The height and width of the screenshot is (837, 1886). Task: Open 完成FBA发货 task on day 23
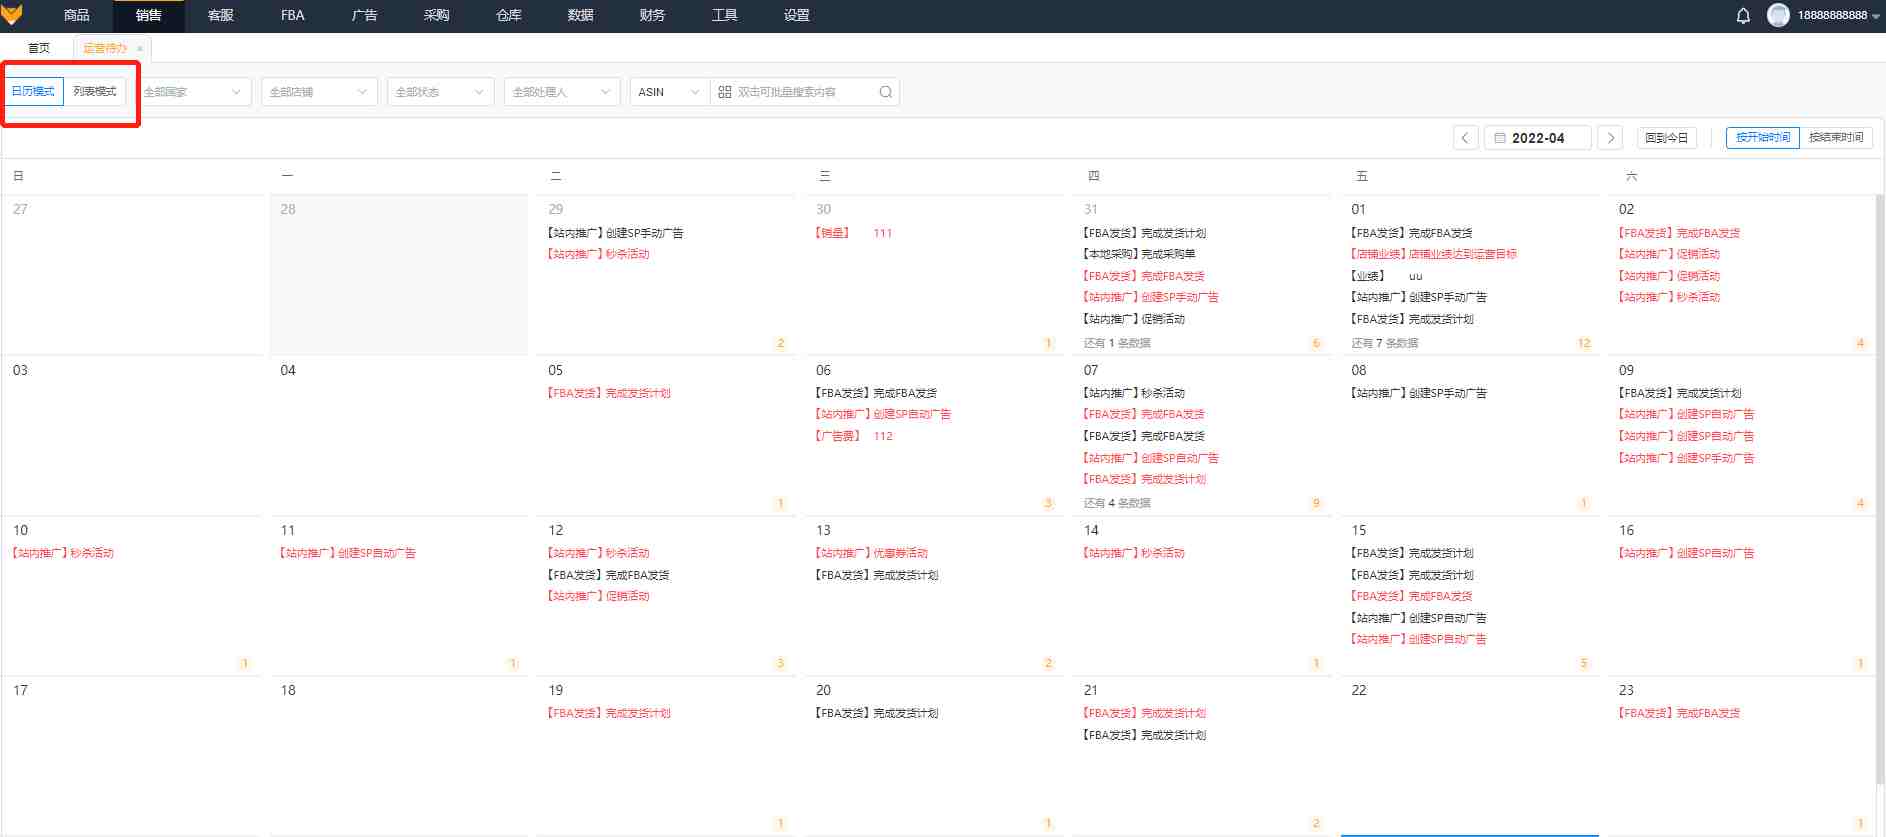pos(1679,713)
